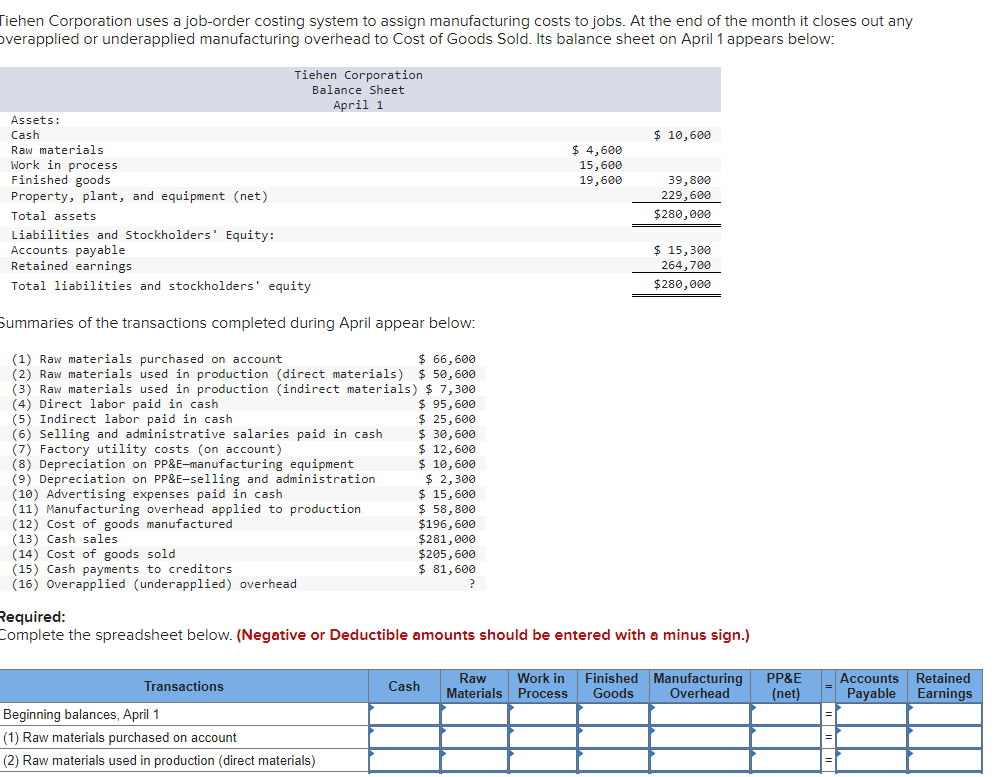1005x777 pixels.
Task: Click Work in Process cell in row (1)
Action: 542,737
